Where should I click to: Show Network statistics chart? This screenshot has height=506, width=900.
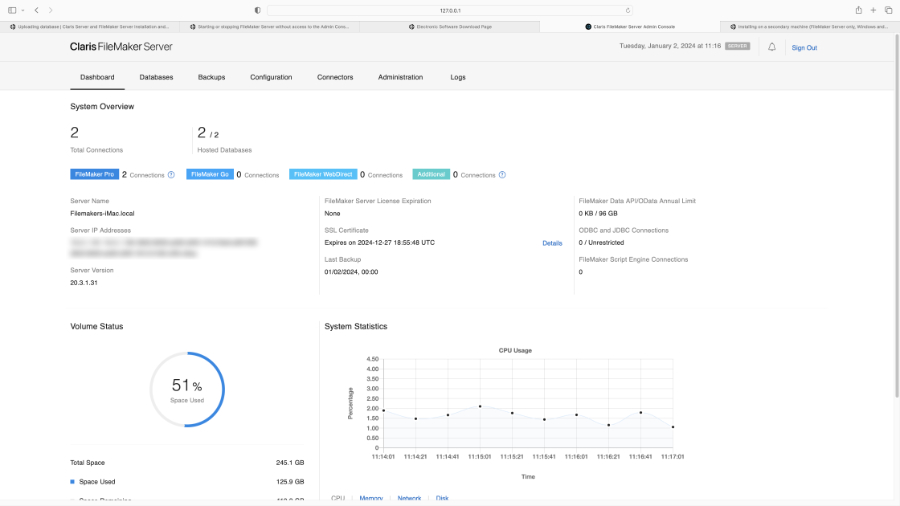(x=409, y=497)
